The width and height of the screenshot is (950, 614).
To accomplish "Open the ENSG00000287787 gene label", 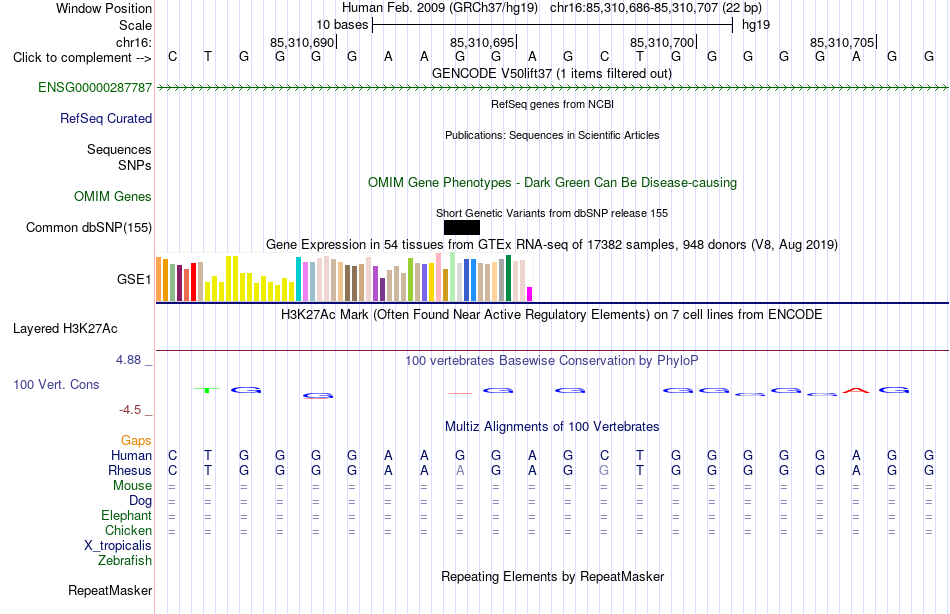I will 95,87.
